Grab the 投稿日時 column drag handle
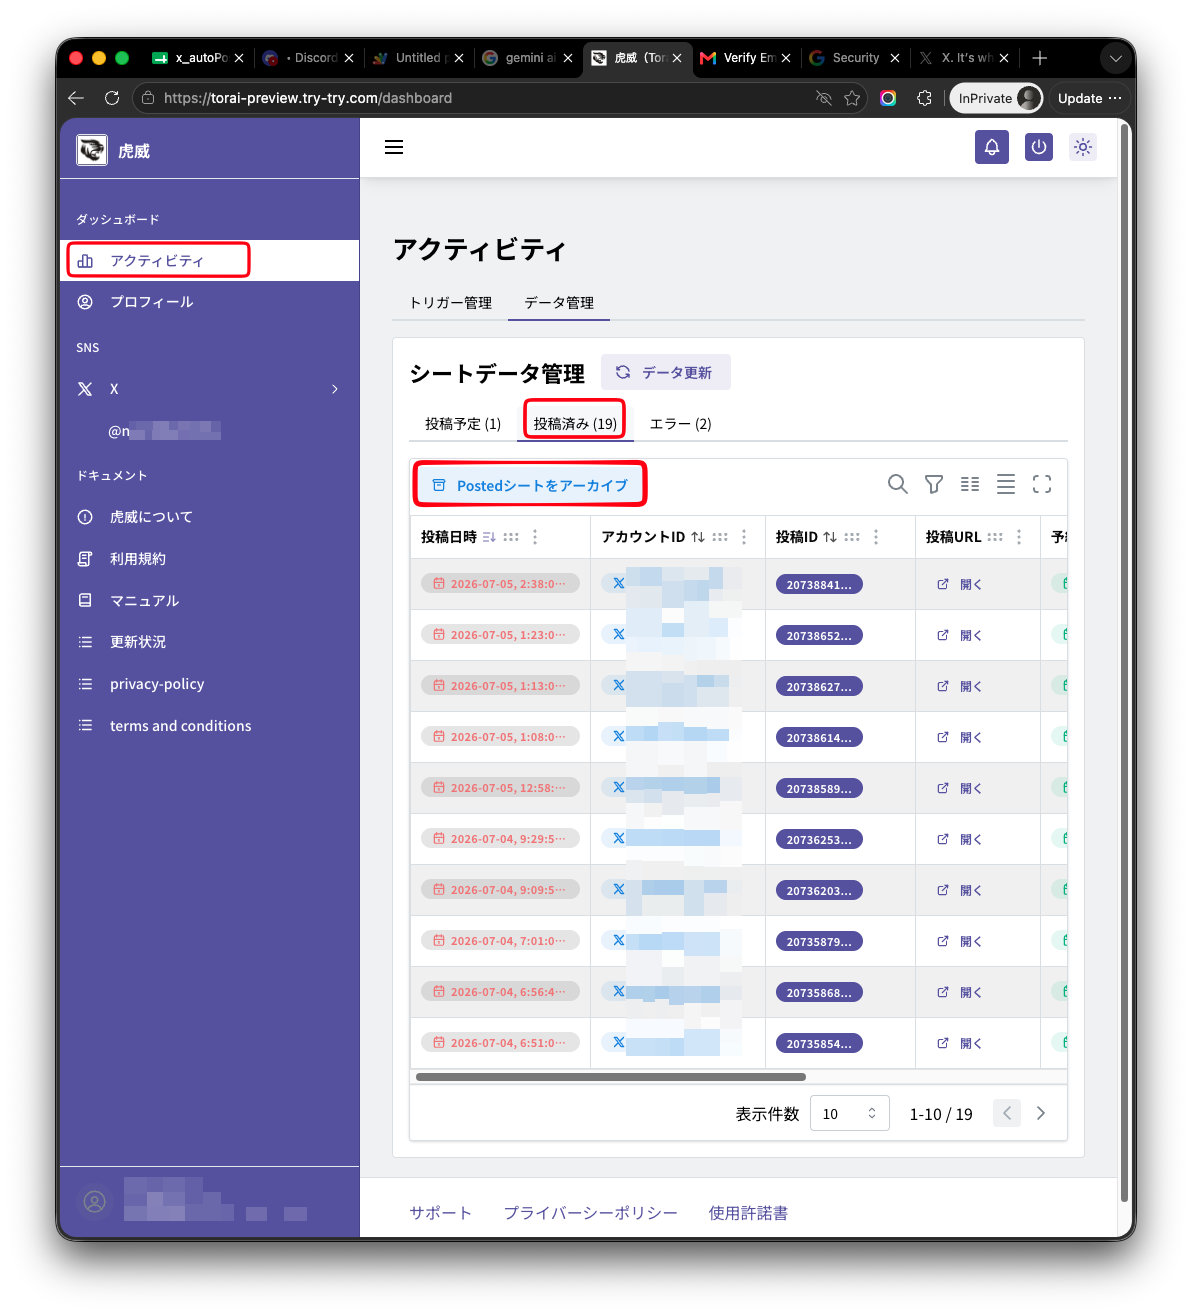Image resolution: width=1192 pixels, height=1315 pixels. (511, 537)
